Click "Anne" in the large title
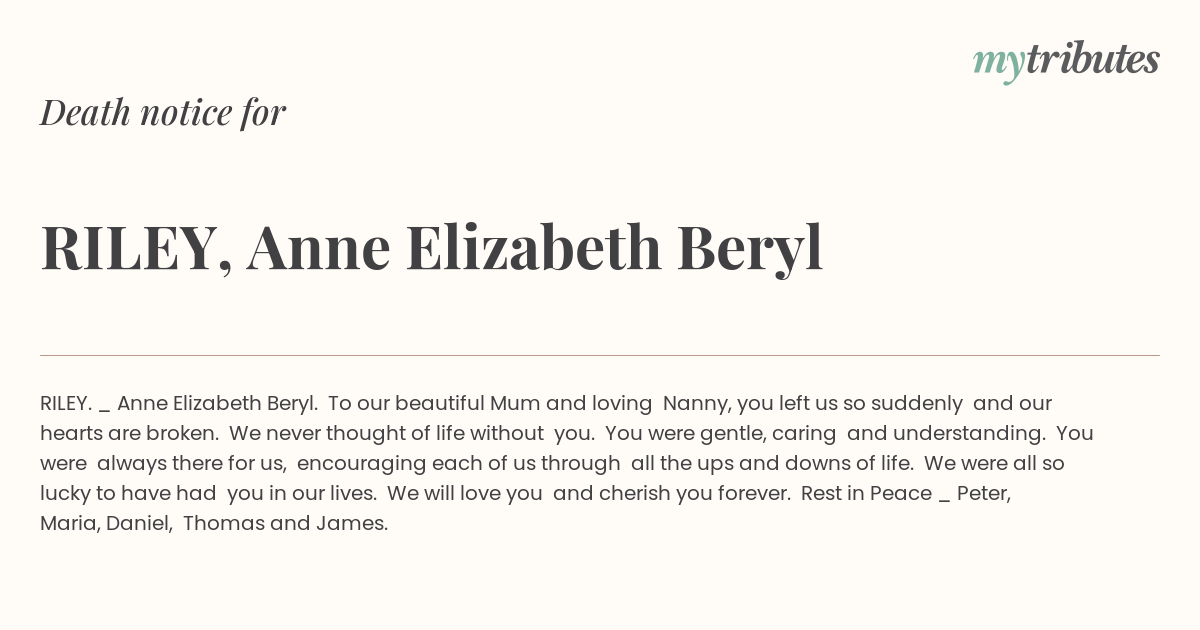This screenshot has height=630, width=1200. (x=318, y=248)
